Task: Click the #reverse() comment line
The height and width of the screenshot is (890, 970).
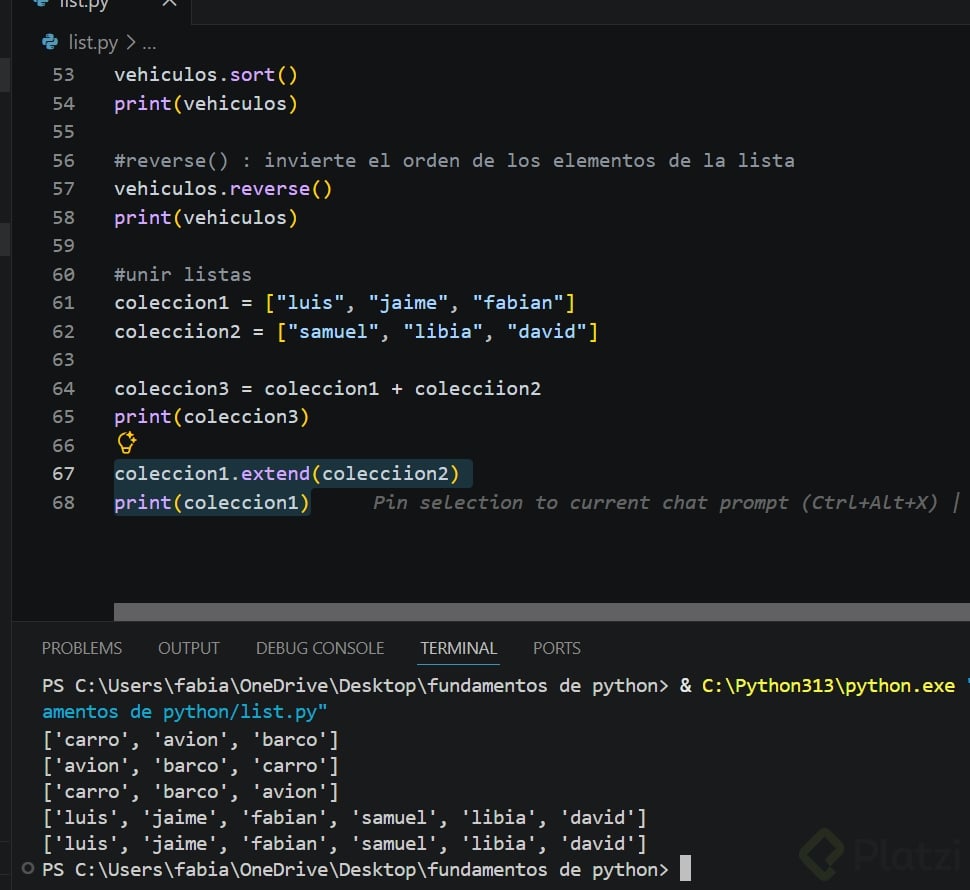Action: coord(455,161)
